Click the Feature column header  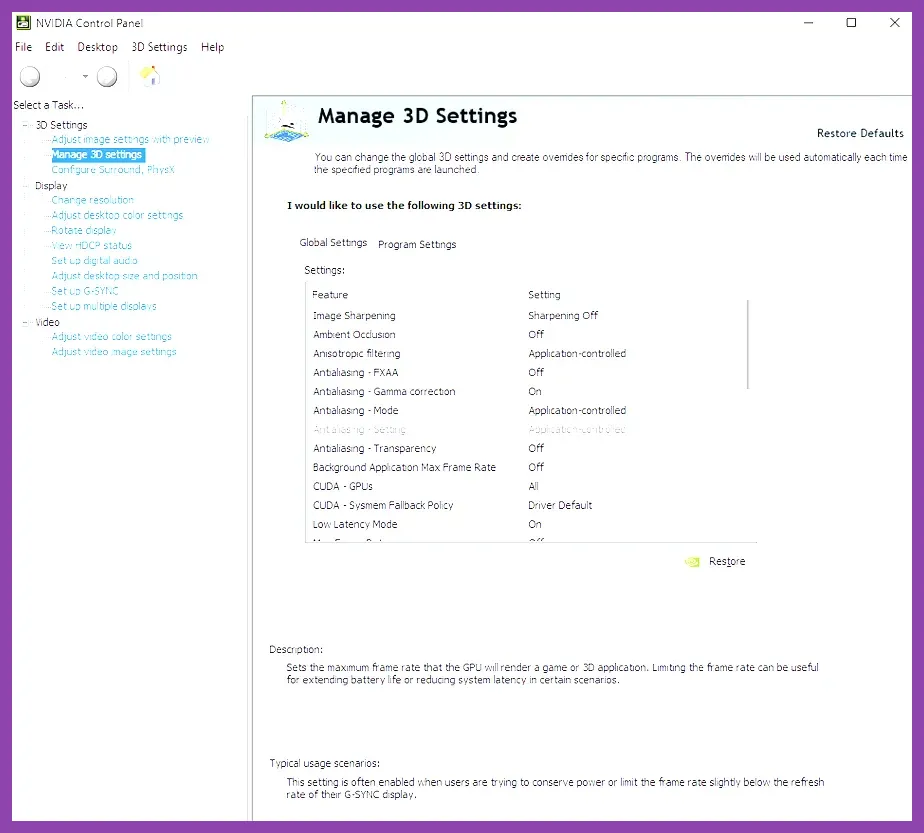[x=329, y=295]
